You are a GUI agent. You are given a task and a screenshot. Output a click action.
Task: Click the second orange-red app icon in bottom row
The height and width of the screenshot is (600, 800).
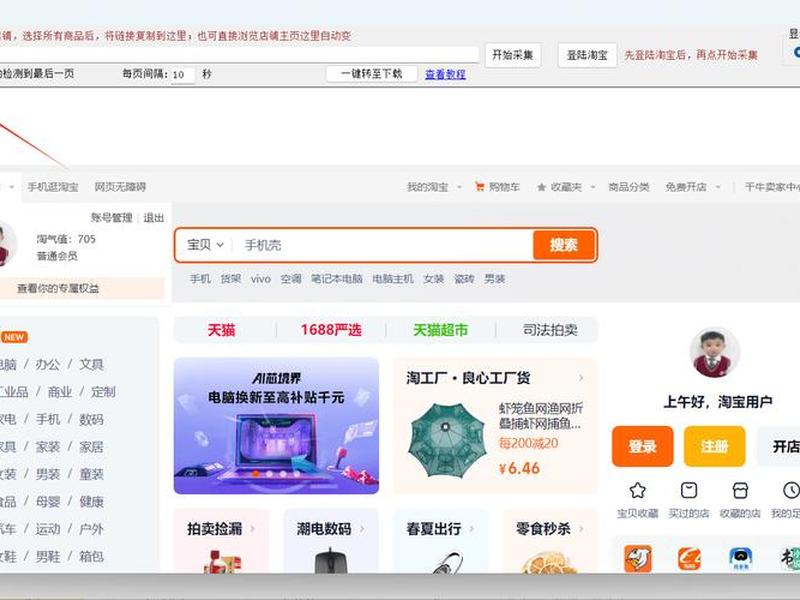tap(689, 558)
